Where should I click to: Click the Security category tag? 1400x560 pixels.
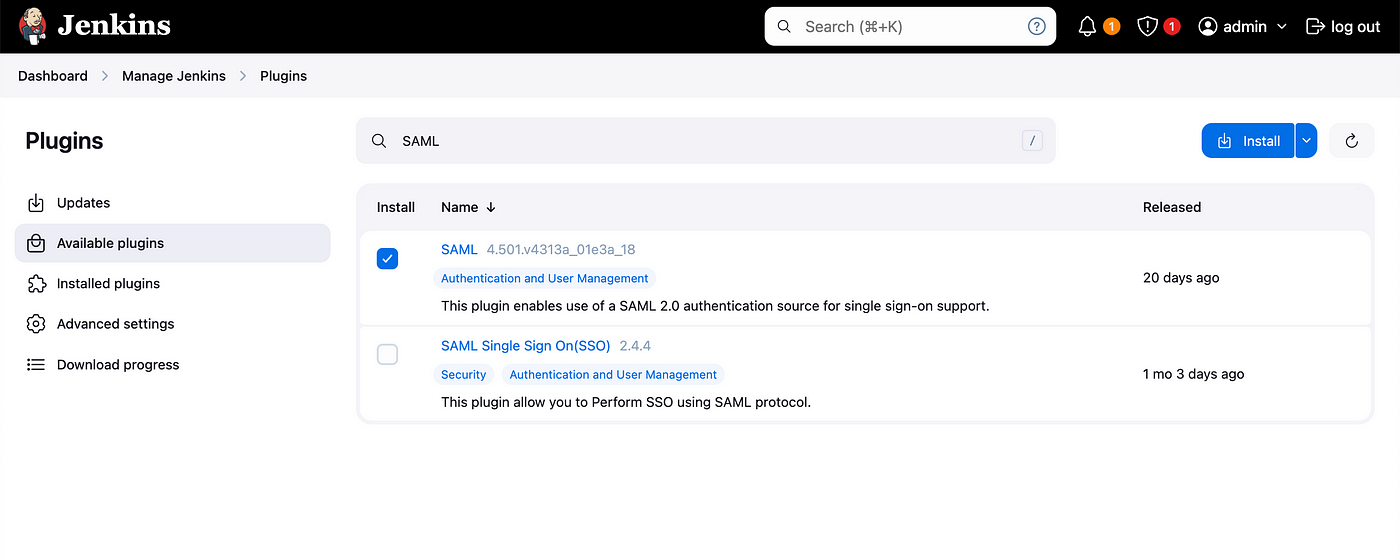pos(464,374)
